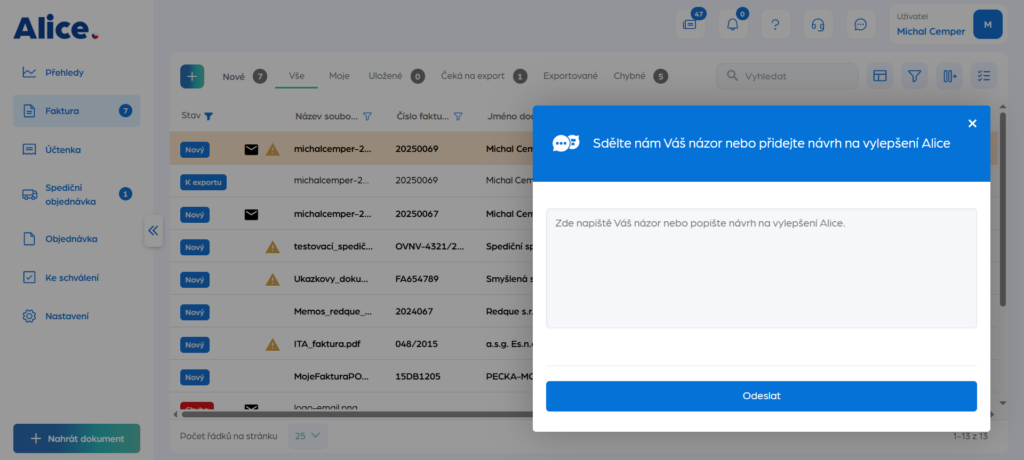Viewport: 1024px width, 460px height.
Task: Switch to the Uložené tab
Action: tap(396, 76)
